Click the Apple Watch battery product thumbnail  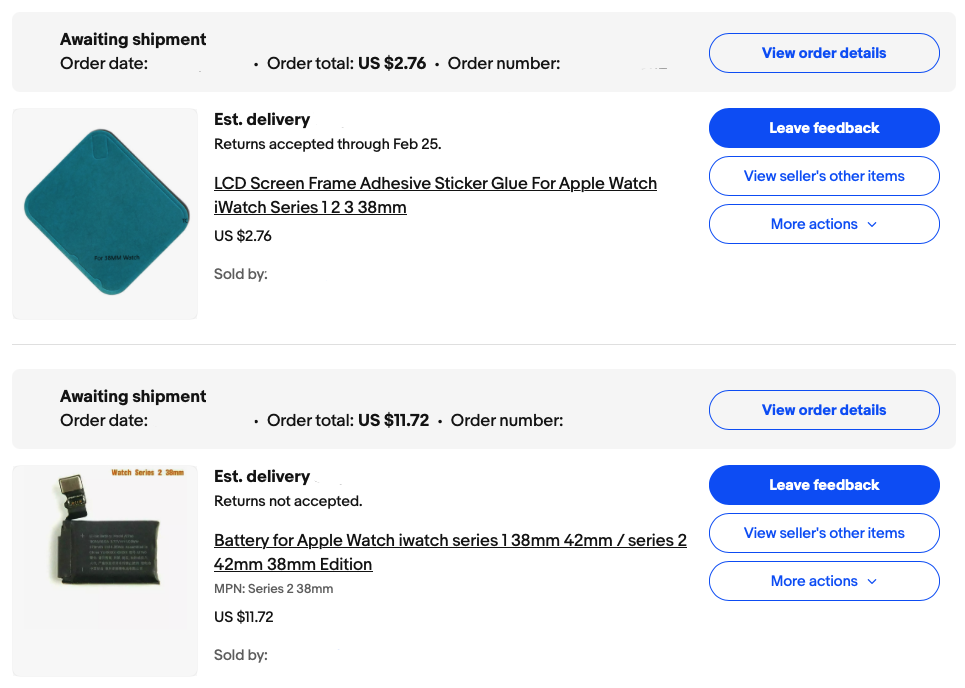[105, 570]
